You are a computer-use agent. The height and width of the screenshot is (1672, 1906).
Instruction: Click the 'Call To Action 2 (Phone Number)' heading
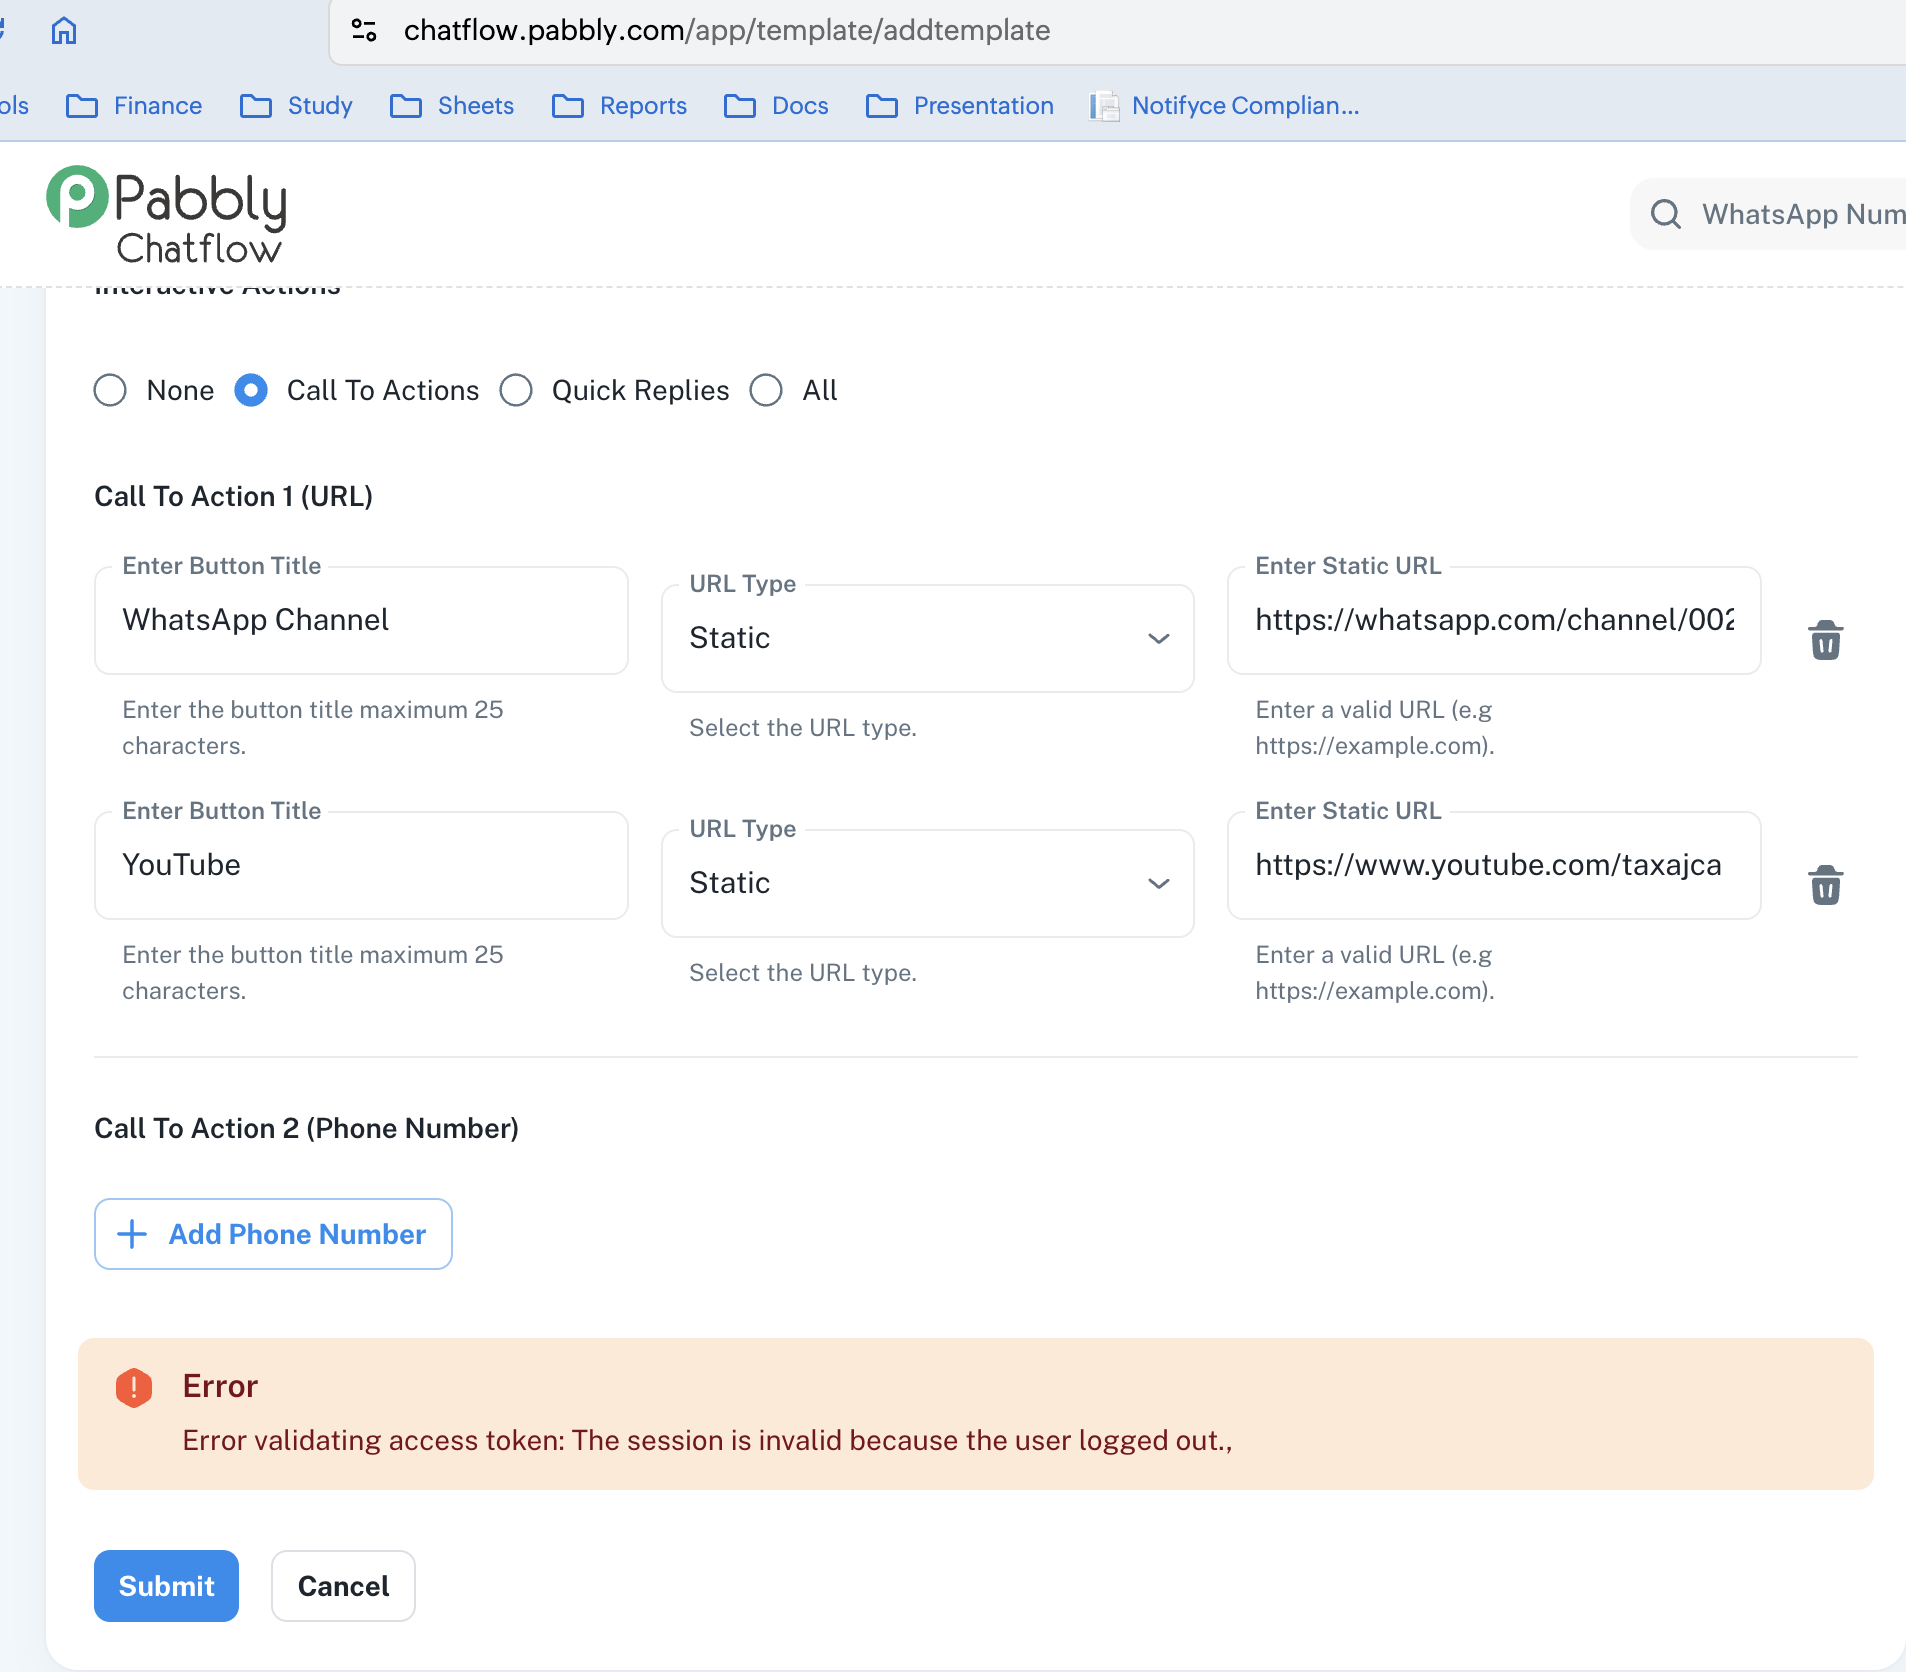tap(307, 1128)
